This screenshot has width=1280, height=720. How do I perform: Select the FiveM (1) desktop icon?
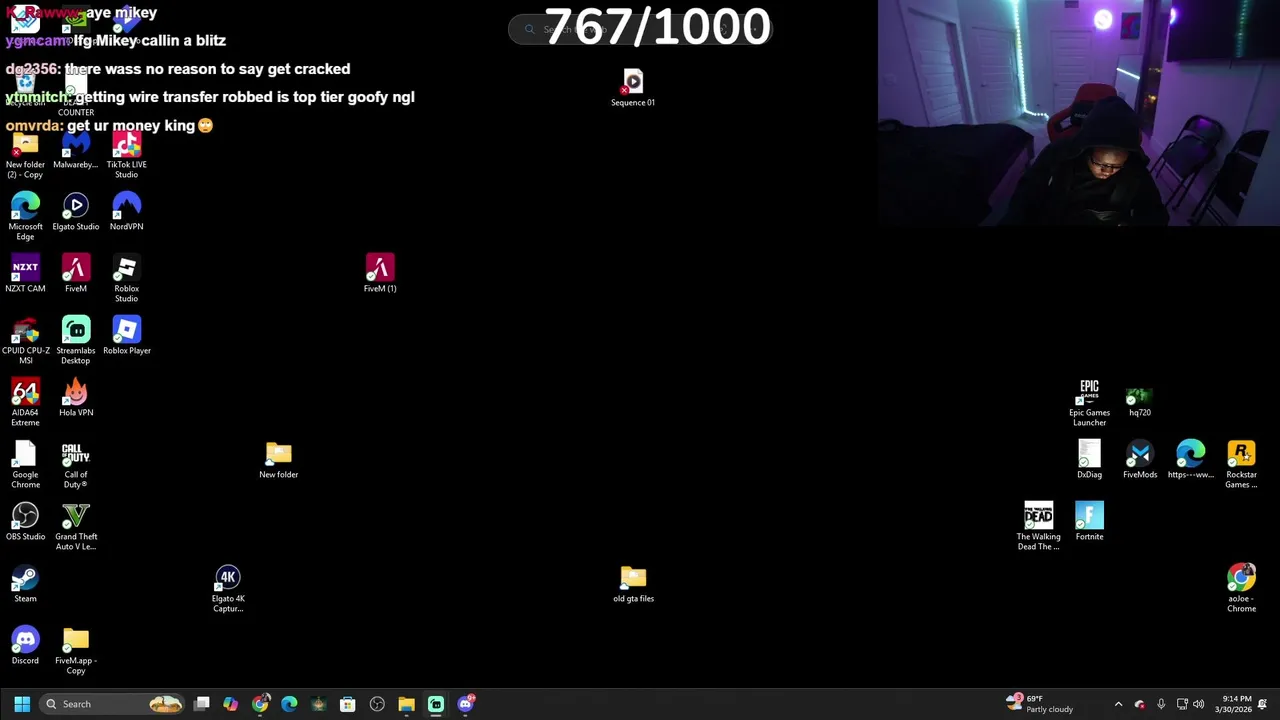pos(380,274)
